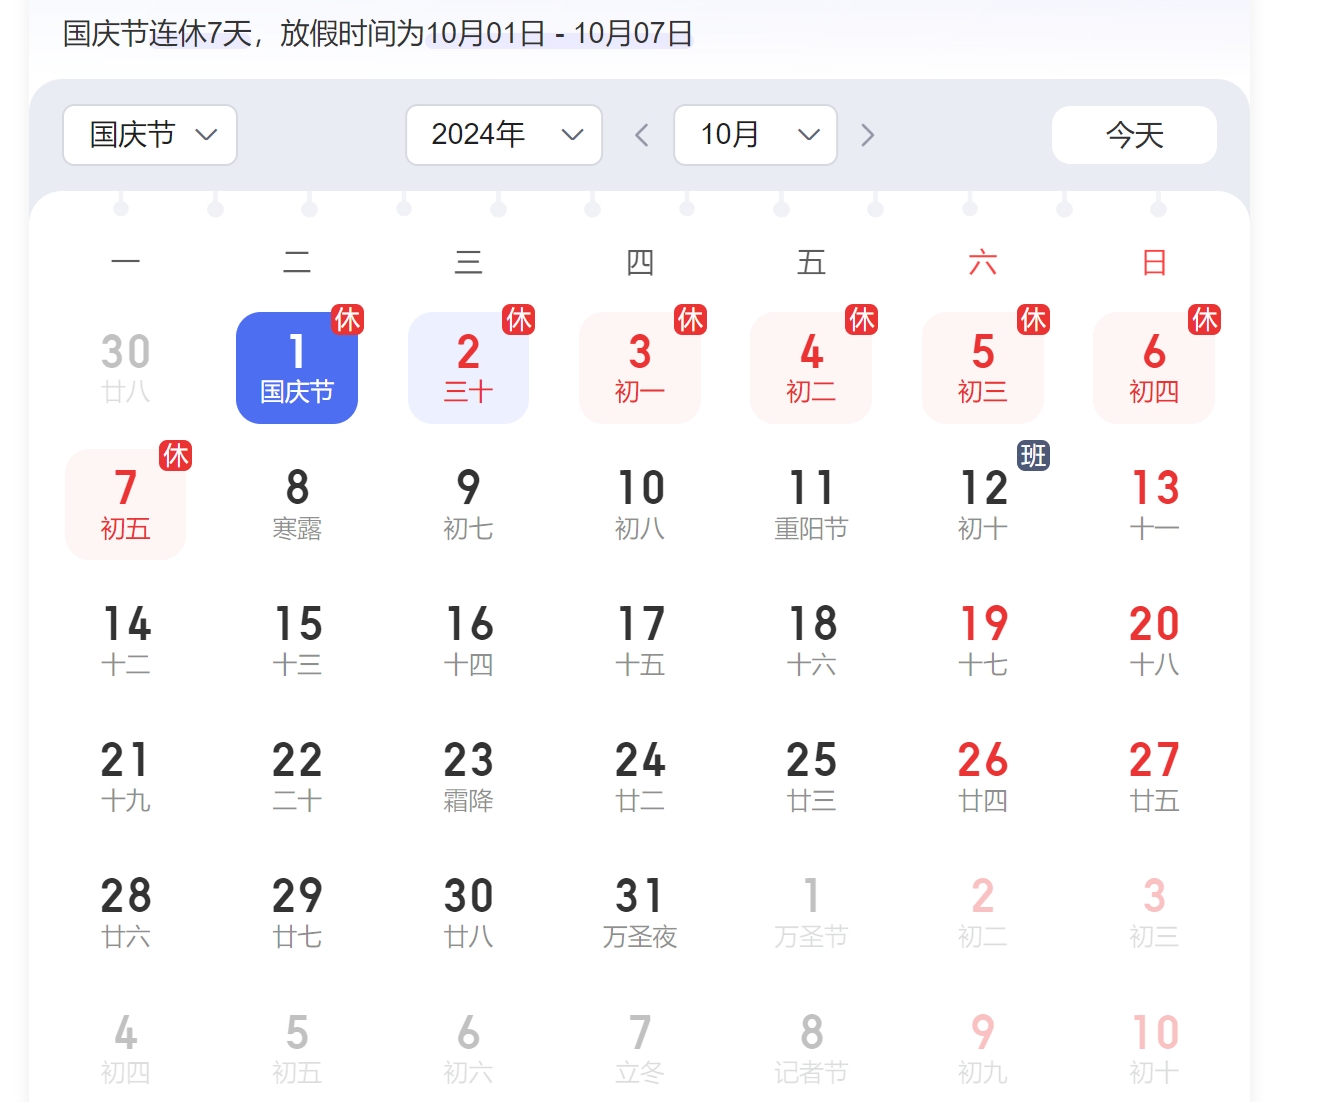Click the 今天 button
Image resolution: width=1332 pixels, height=1102 pixels.
pos(1134,135)
